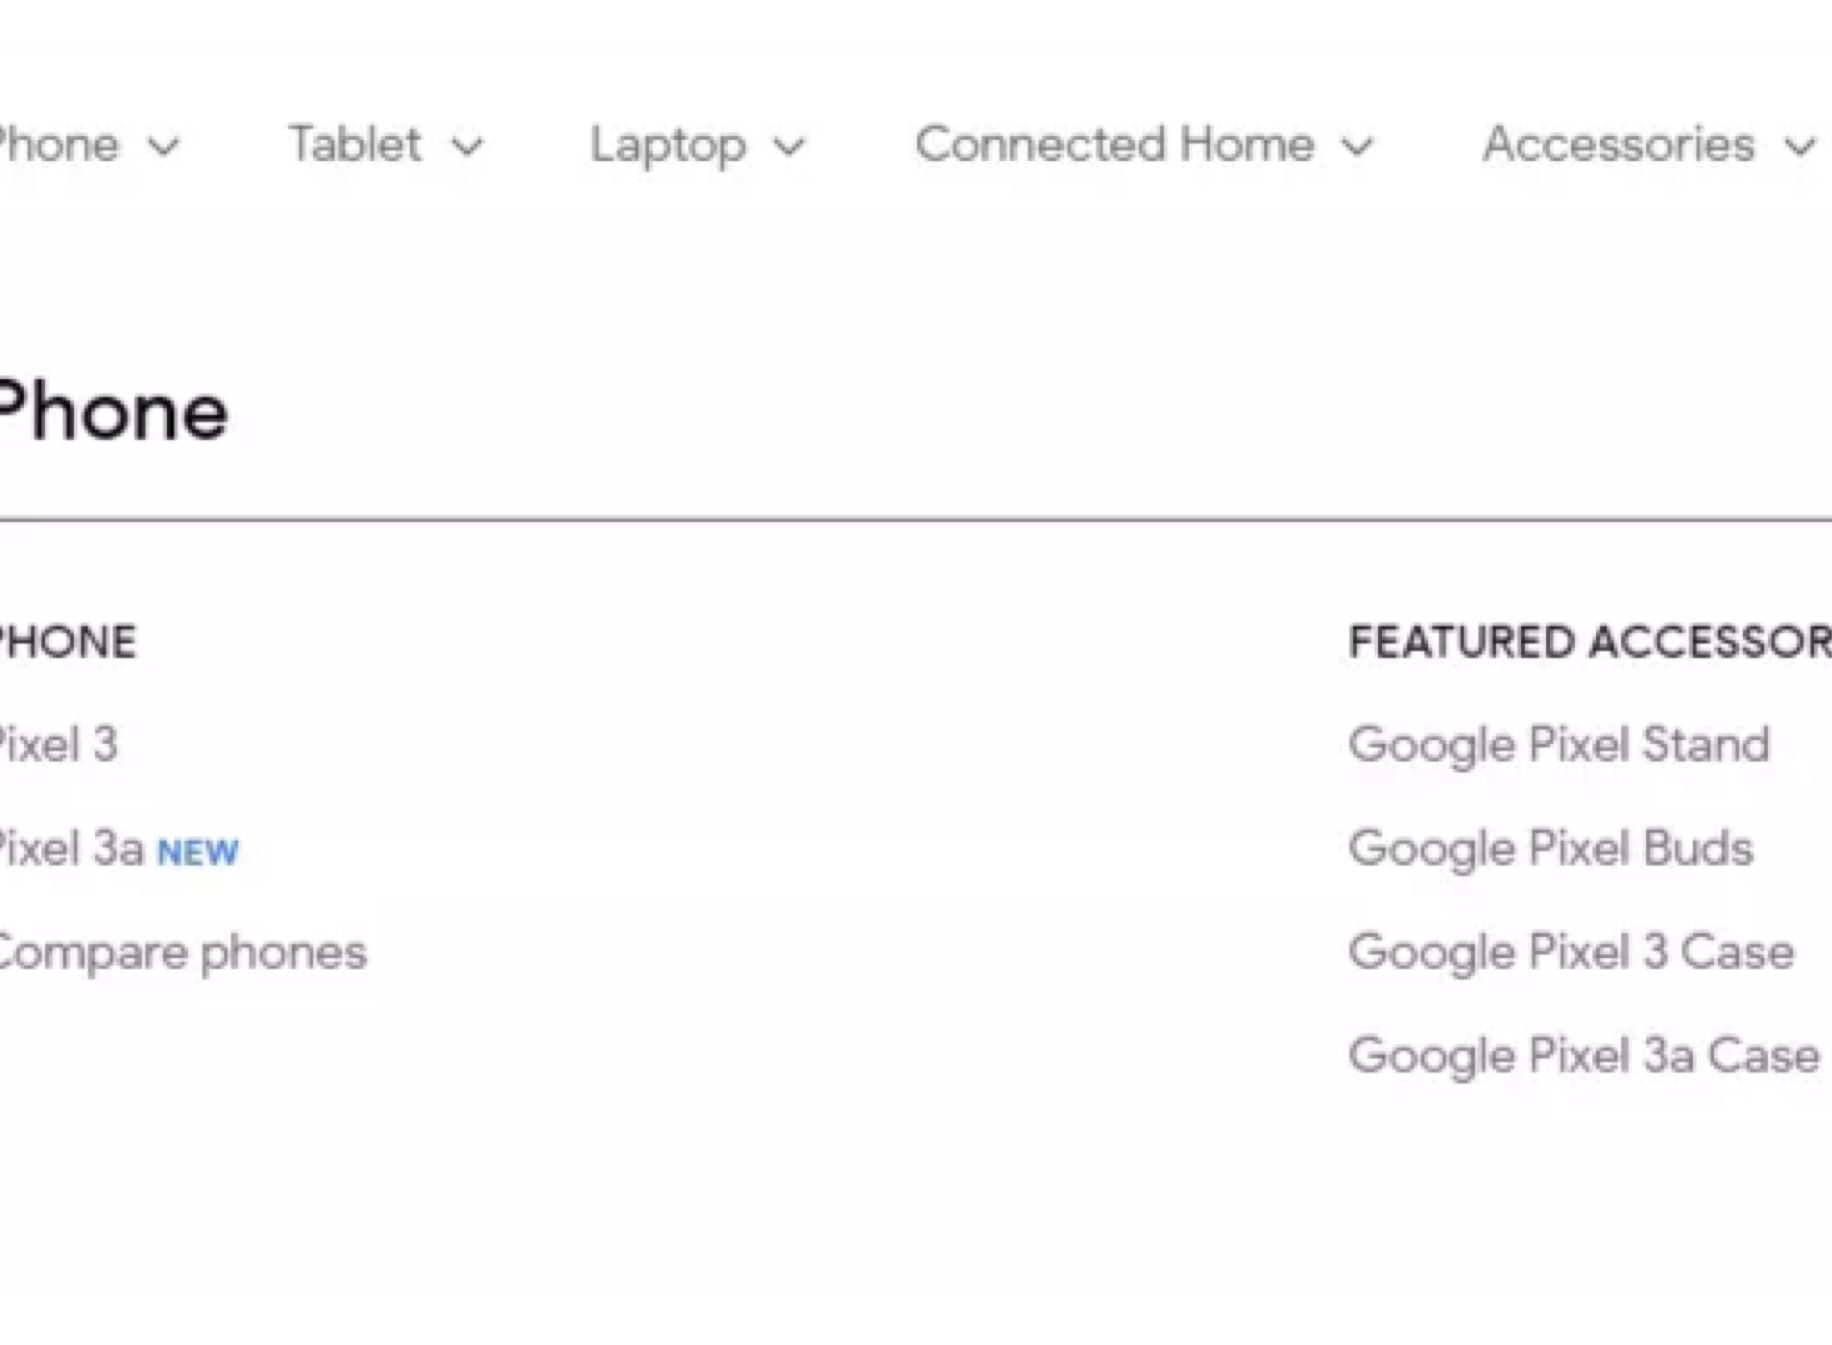Expand the Phone menu chevron
This screenshot has width=1832, height=1345.
(164, 147)
